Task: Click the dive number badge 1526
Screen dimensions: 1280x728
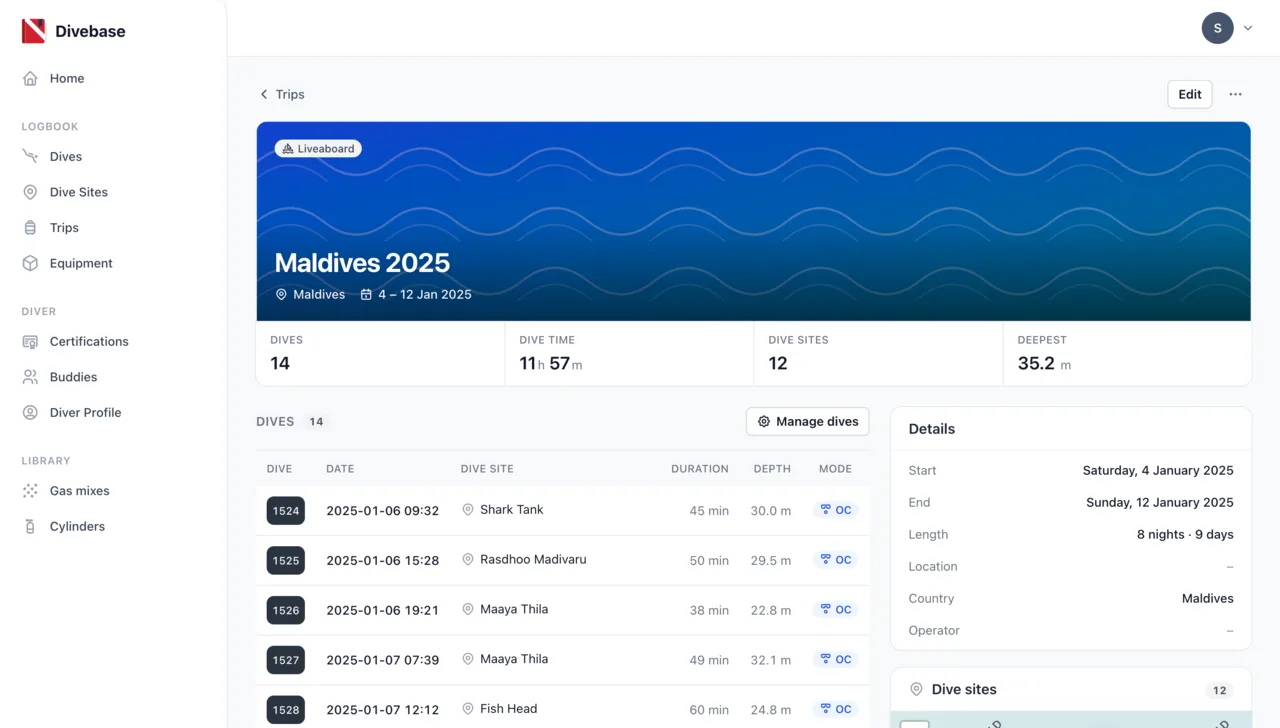Action: point(286,610)
